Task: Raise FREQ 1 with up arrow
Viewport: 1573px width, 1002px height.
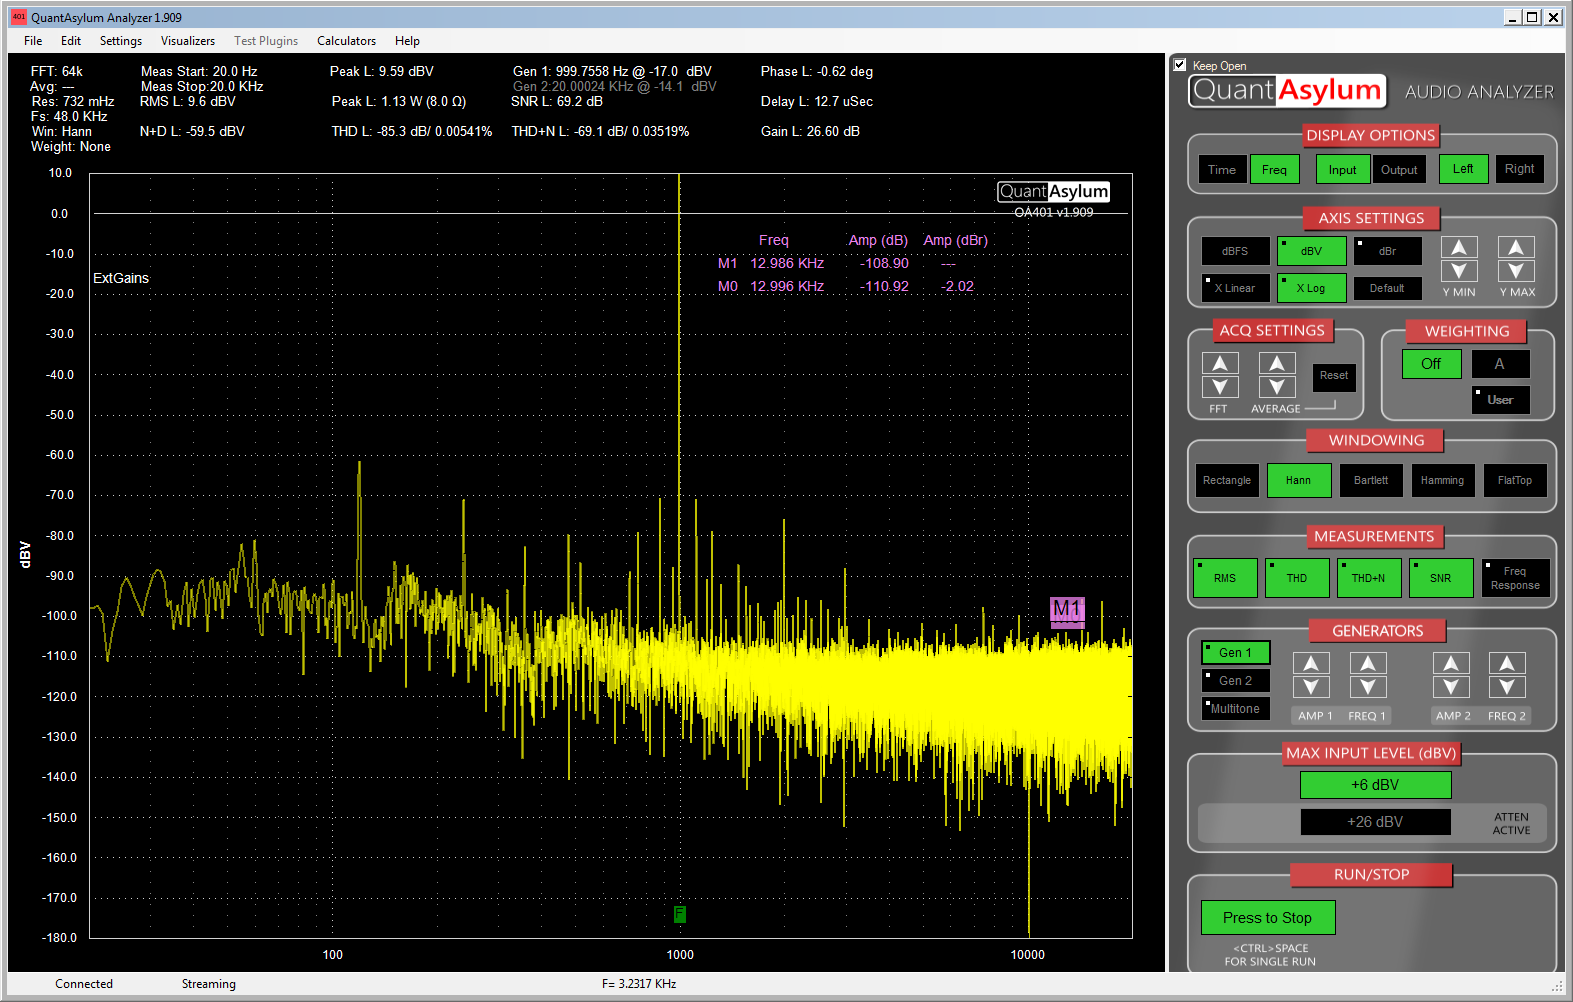Action: (1368, 663)
